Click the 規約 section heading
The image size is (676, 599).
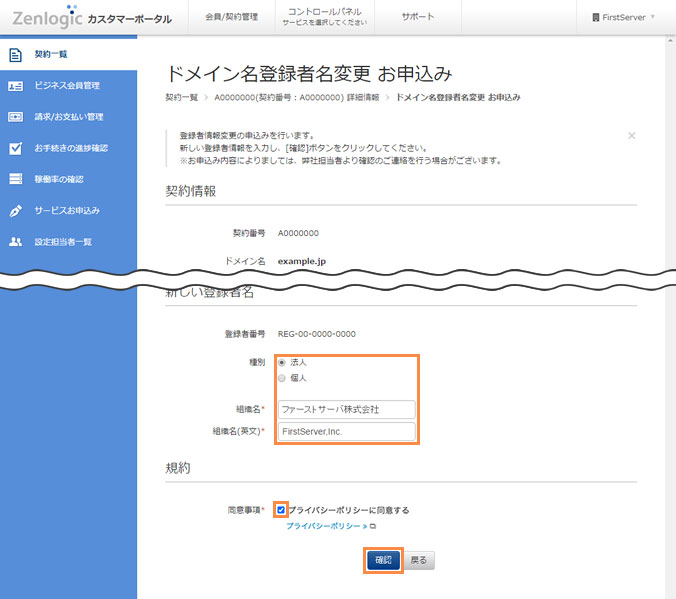178,468
